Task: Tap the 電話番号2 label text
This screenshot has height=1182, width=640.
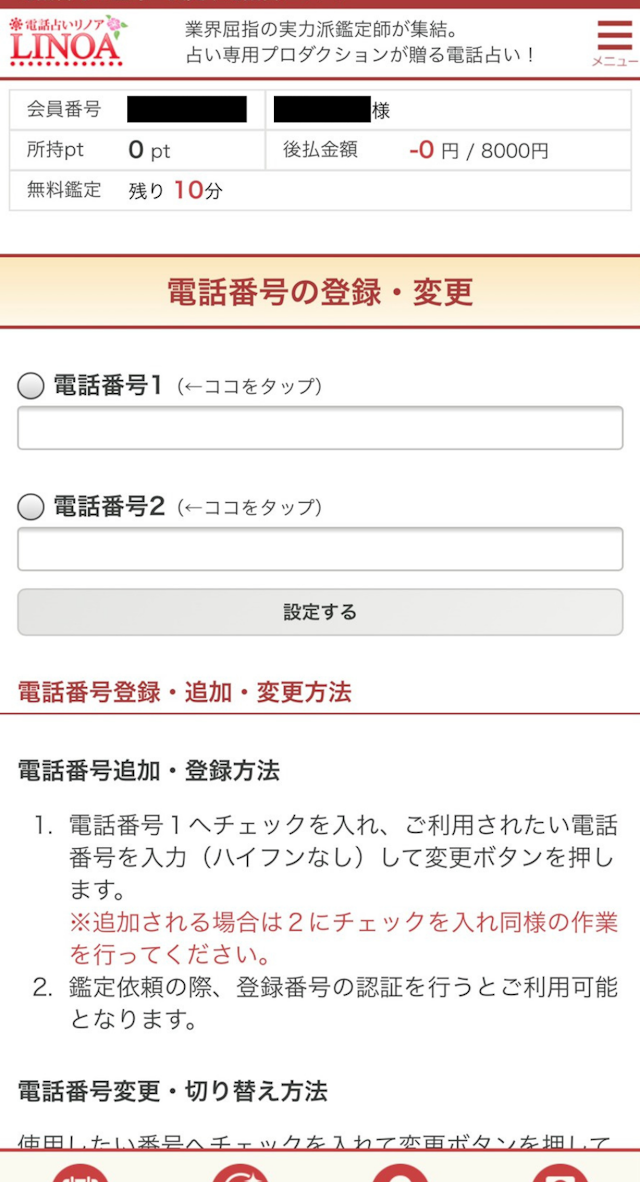Action: (x=107, y=507)
